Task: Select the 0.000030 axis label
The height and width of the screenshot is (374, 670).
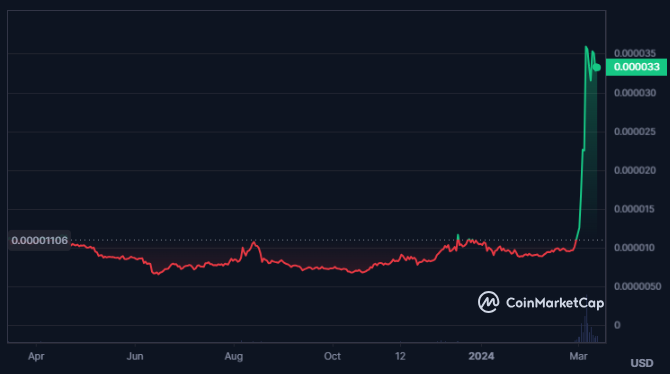Action: tap(635, 93)
